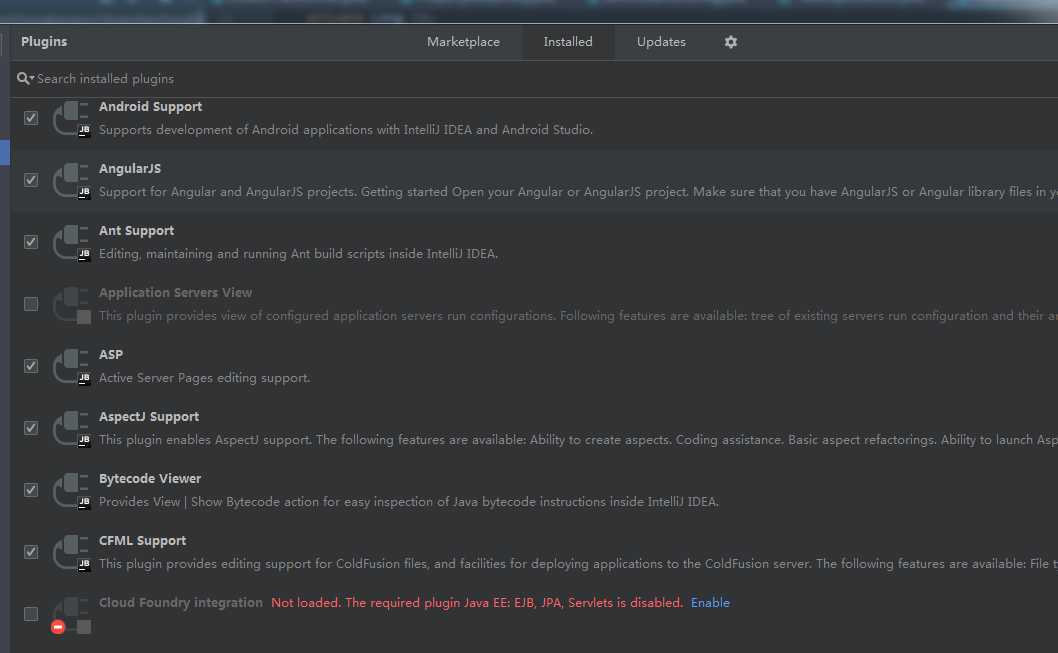
Task: Click the Application Servers View plugin icon
Action: [x=72, y=305]
